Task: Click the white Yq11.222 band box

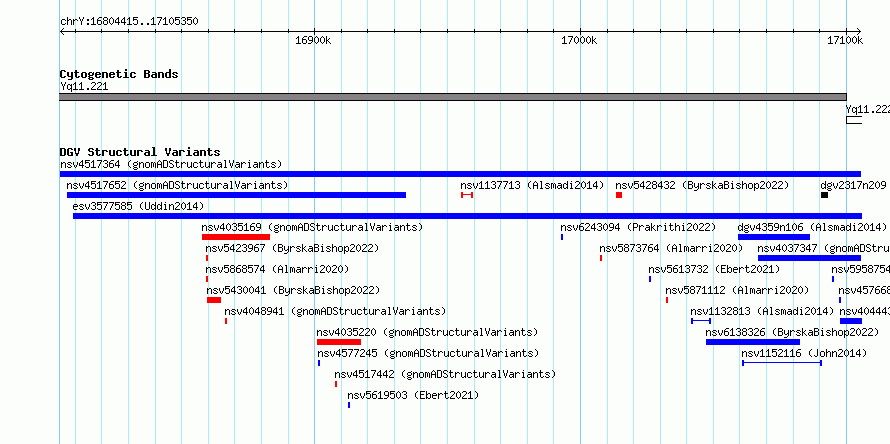Action: pos(854,120)
